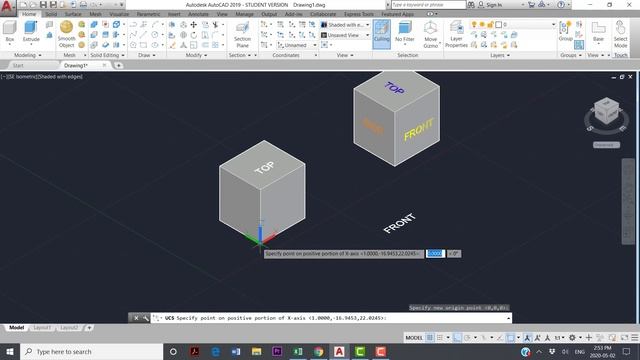Click the customize command line wrench icon
Screen dimensions: 640x360
[145, 318]
